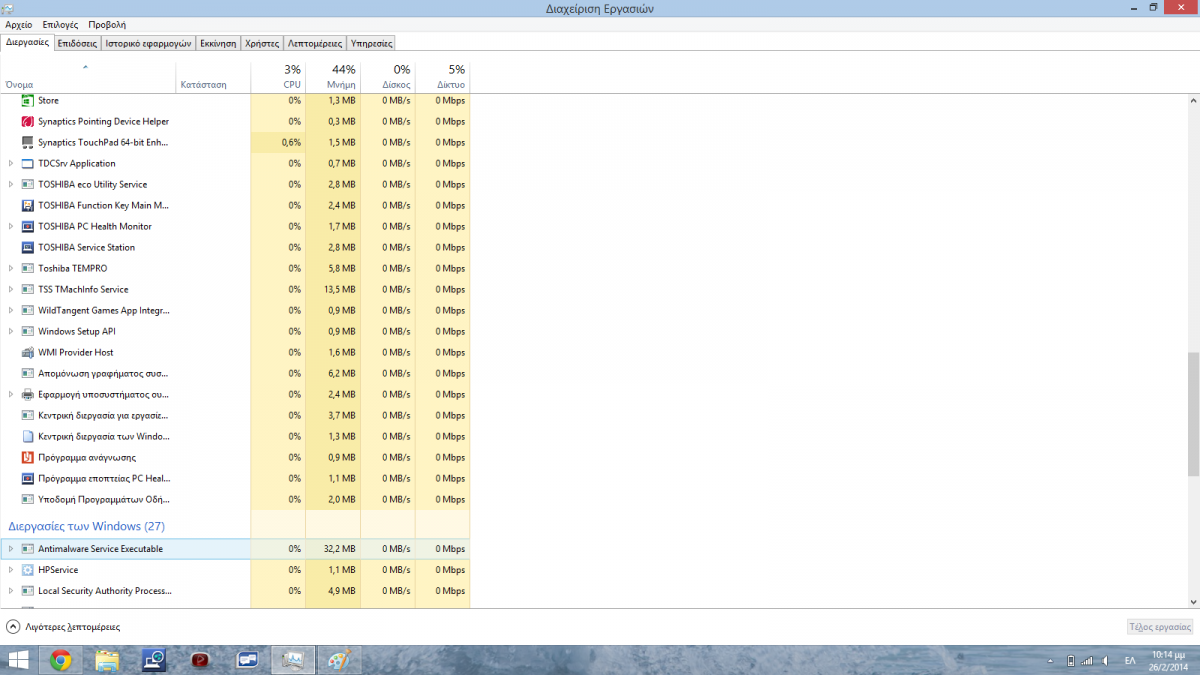Click the TSS TMachInfo Service icon
This screenshot has width=1200, height=675.
pyautogui.click(x=28, y=289)
